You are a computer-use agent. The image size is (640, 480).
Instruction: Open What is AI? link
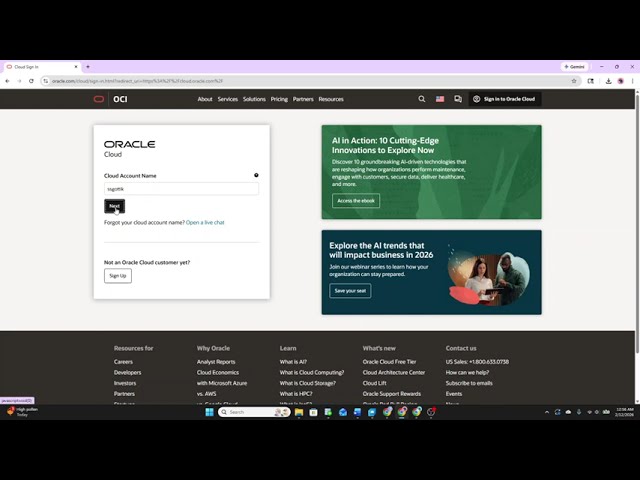click(293, 362)
